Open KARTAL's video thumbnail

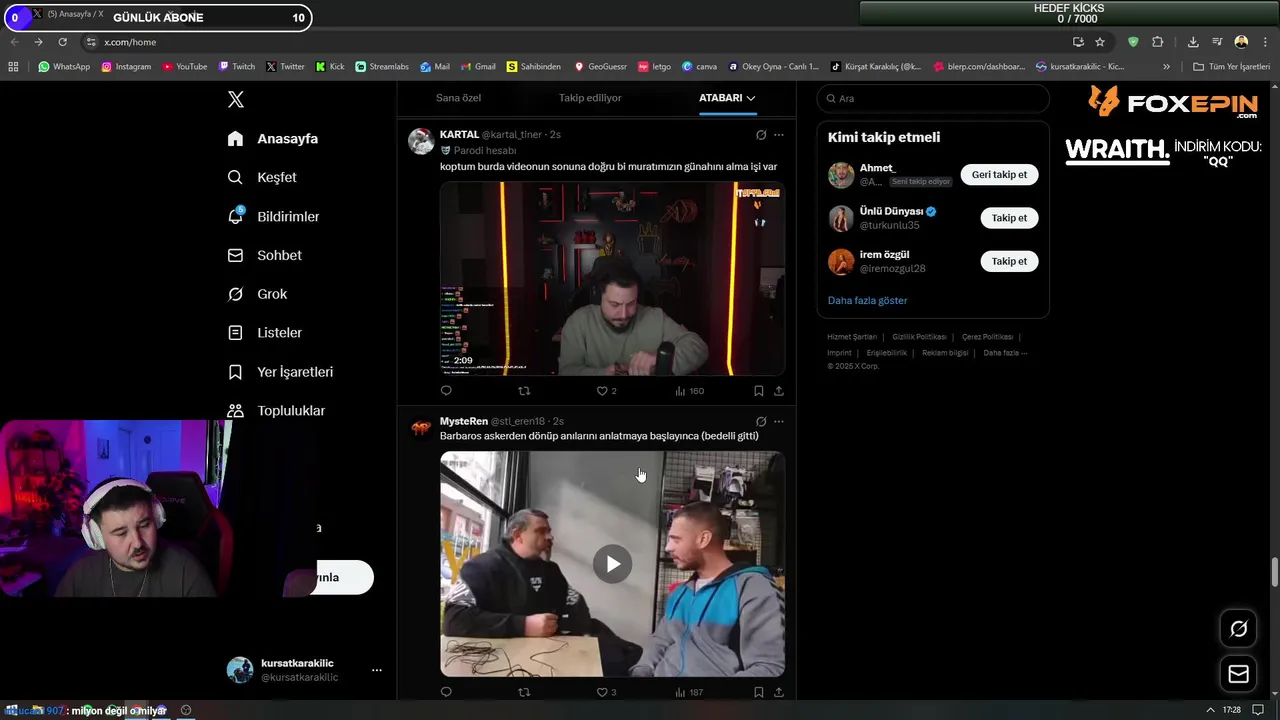(x=612, y=278)
